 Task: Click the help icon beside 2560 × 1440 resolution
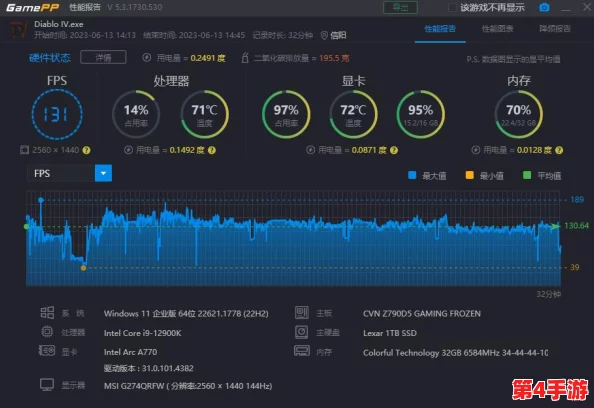click(86, 150)
